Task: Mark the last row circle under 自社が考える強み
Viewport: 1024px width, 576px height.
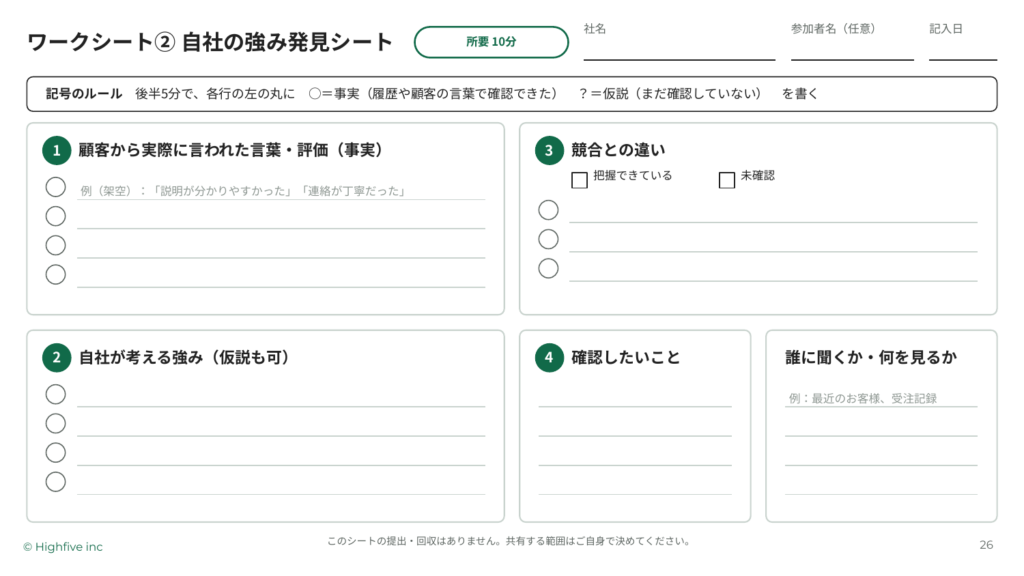Action: tap(56, 482)
